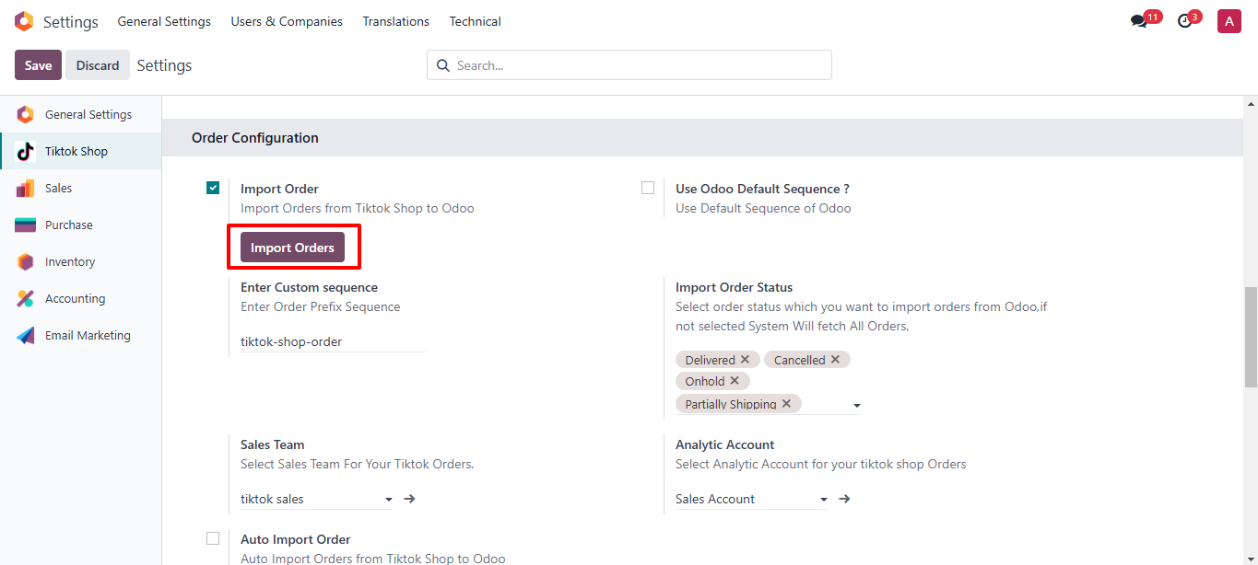1258x565 pixels.
Task: Click the custom sequence prefix field
Action: coord(332,342)
